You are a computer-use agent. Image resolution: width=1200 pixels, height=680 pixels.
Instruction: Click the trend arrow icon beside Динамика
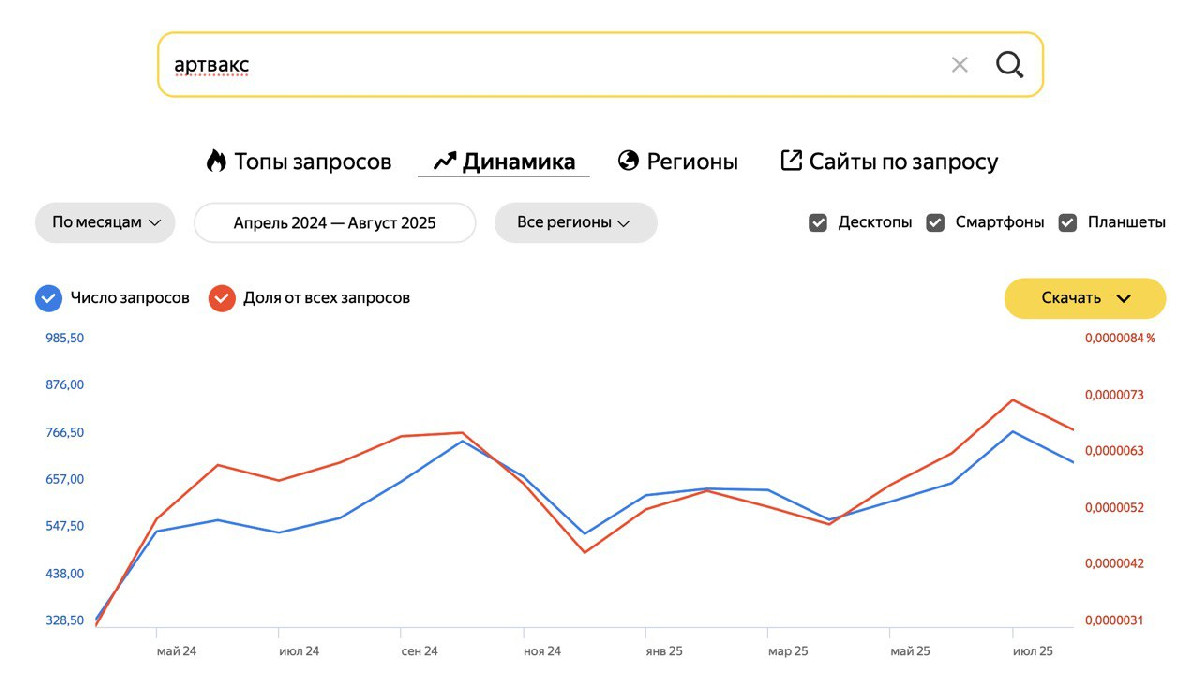coord(445,161)
